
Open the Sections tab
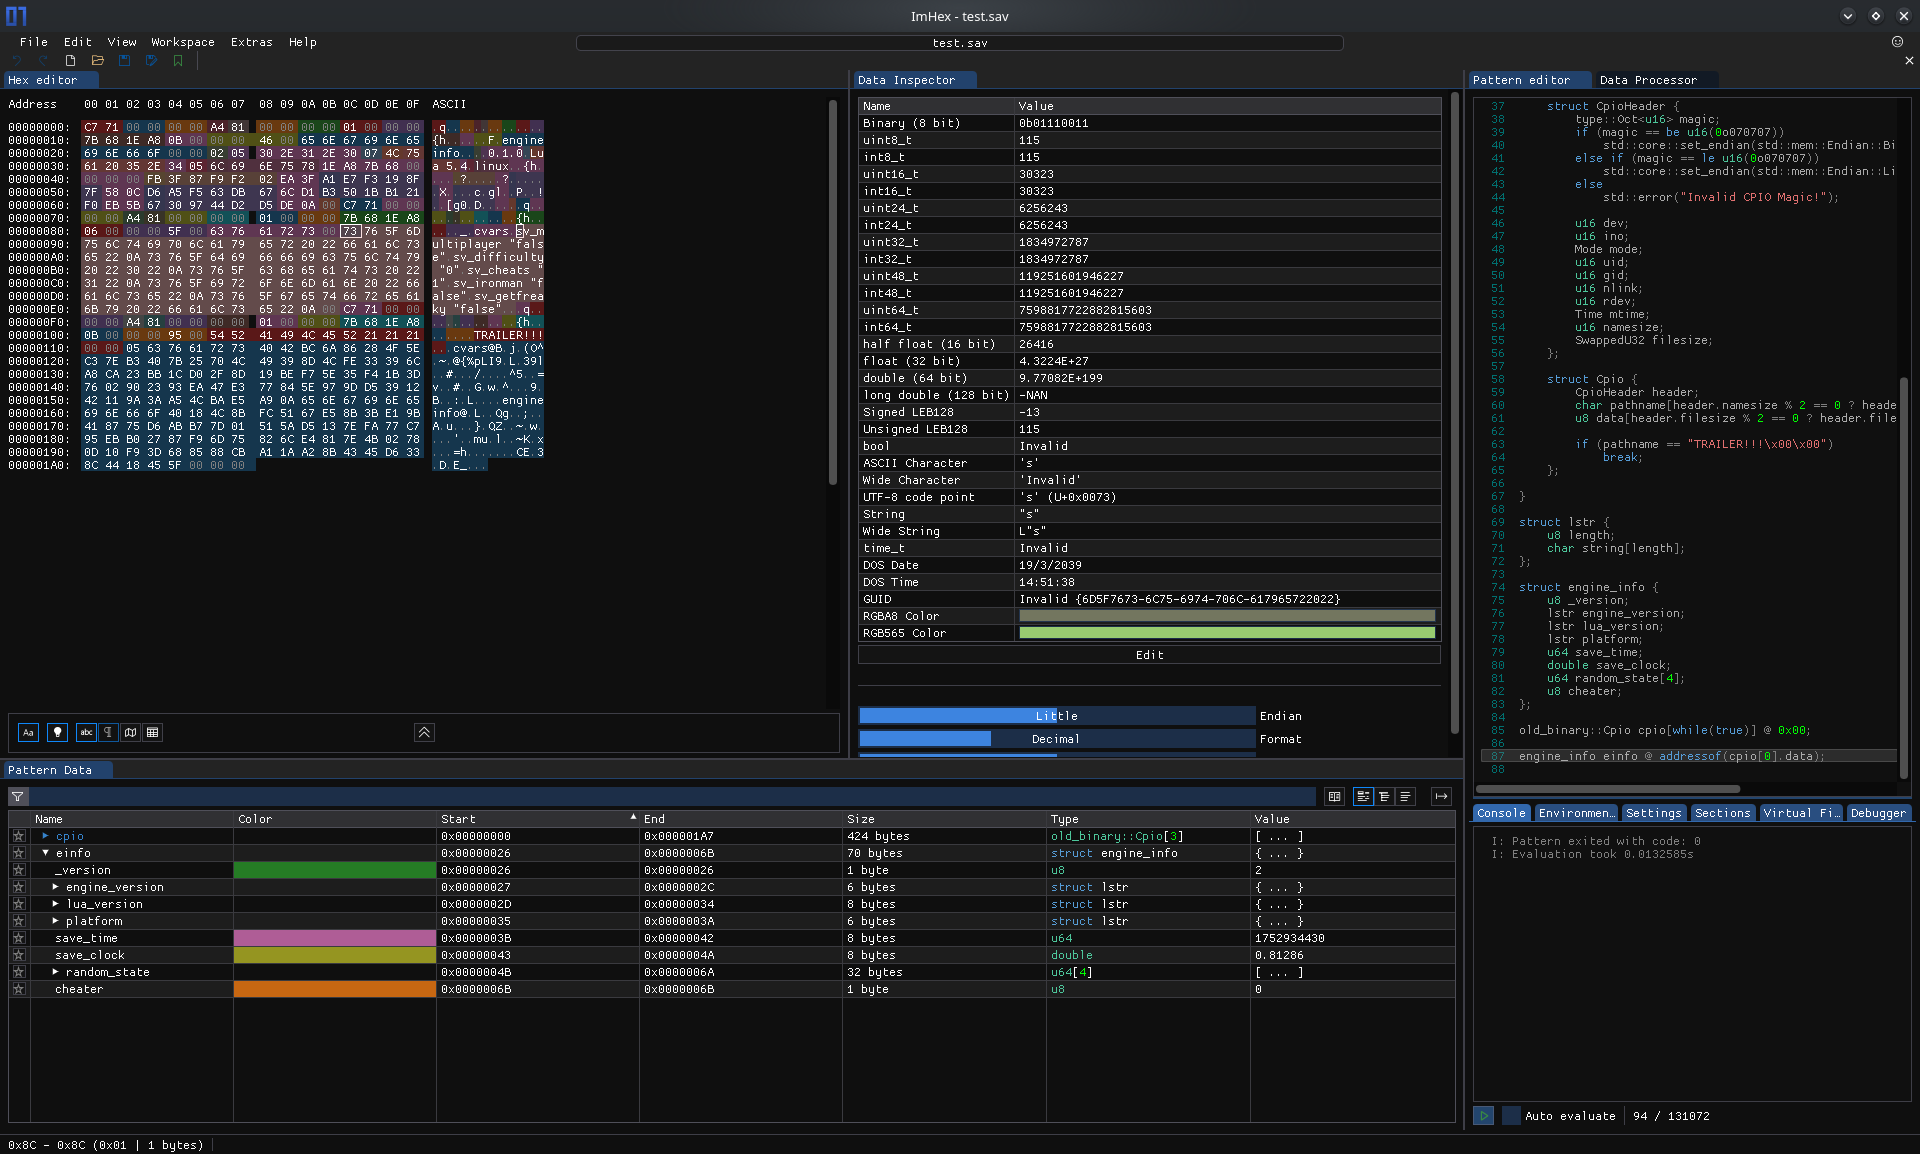coord(1722,813)
